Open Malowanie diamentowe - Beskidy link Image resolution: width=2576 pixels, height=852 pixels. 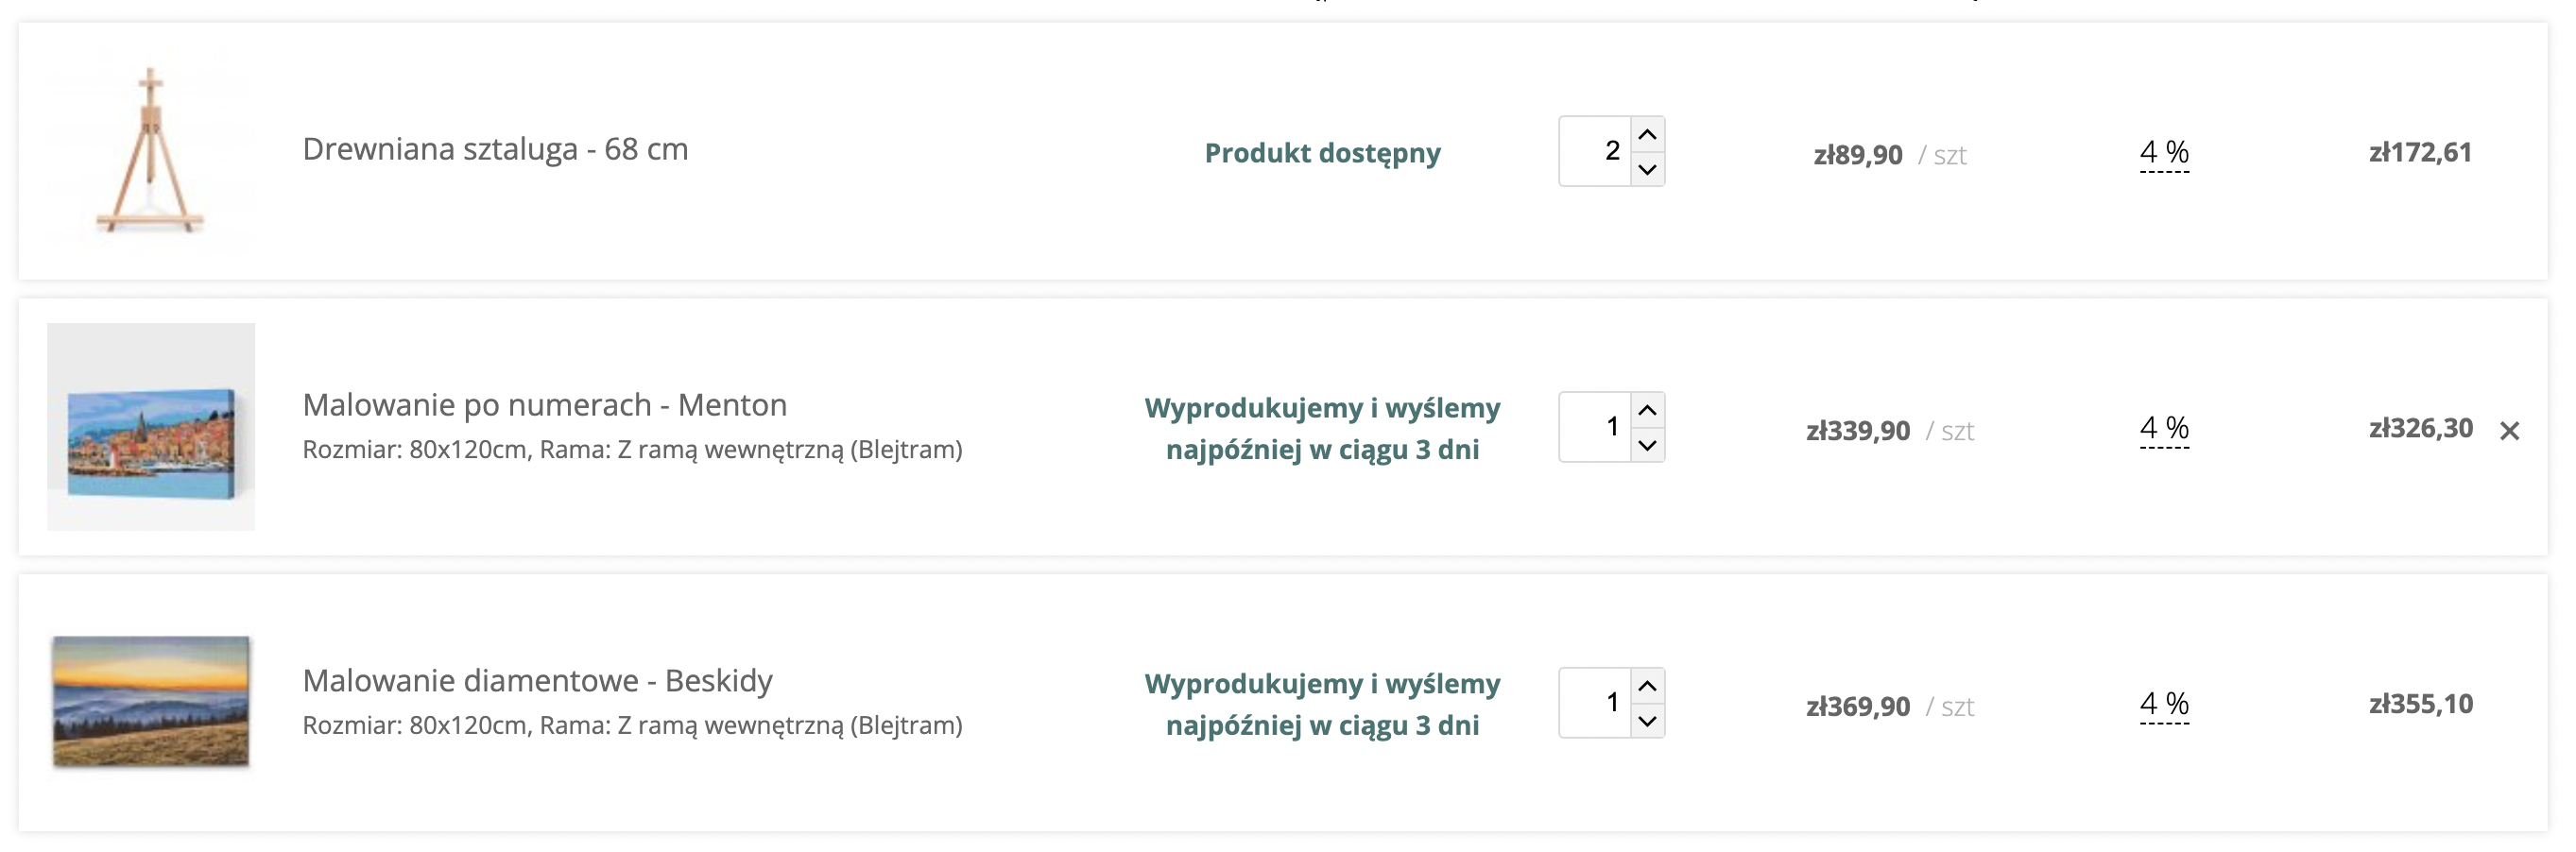(537, 681)
